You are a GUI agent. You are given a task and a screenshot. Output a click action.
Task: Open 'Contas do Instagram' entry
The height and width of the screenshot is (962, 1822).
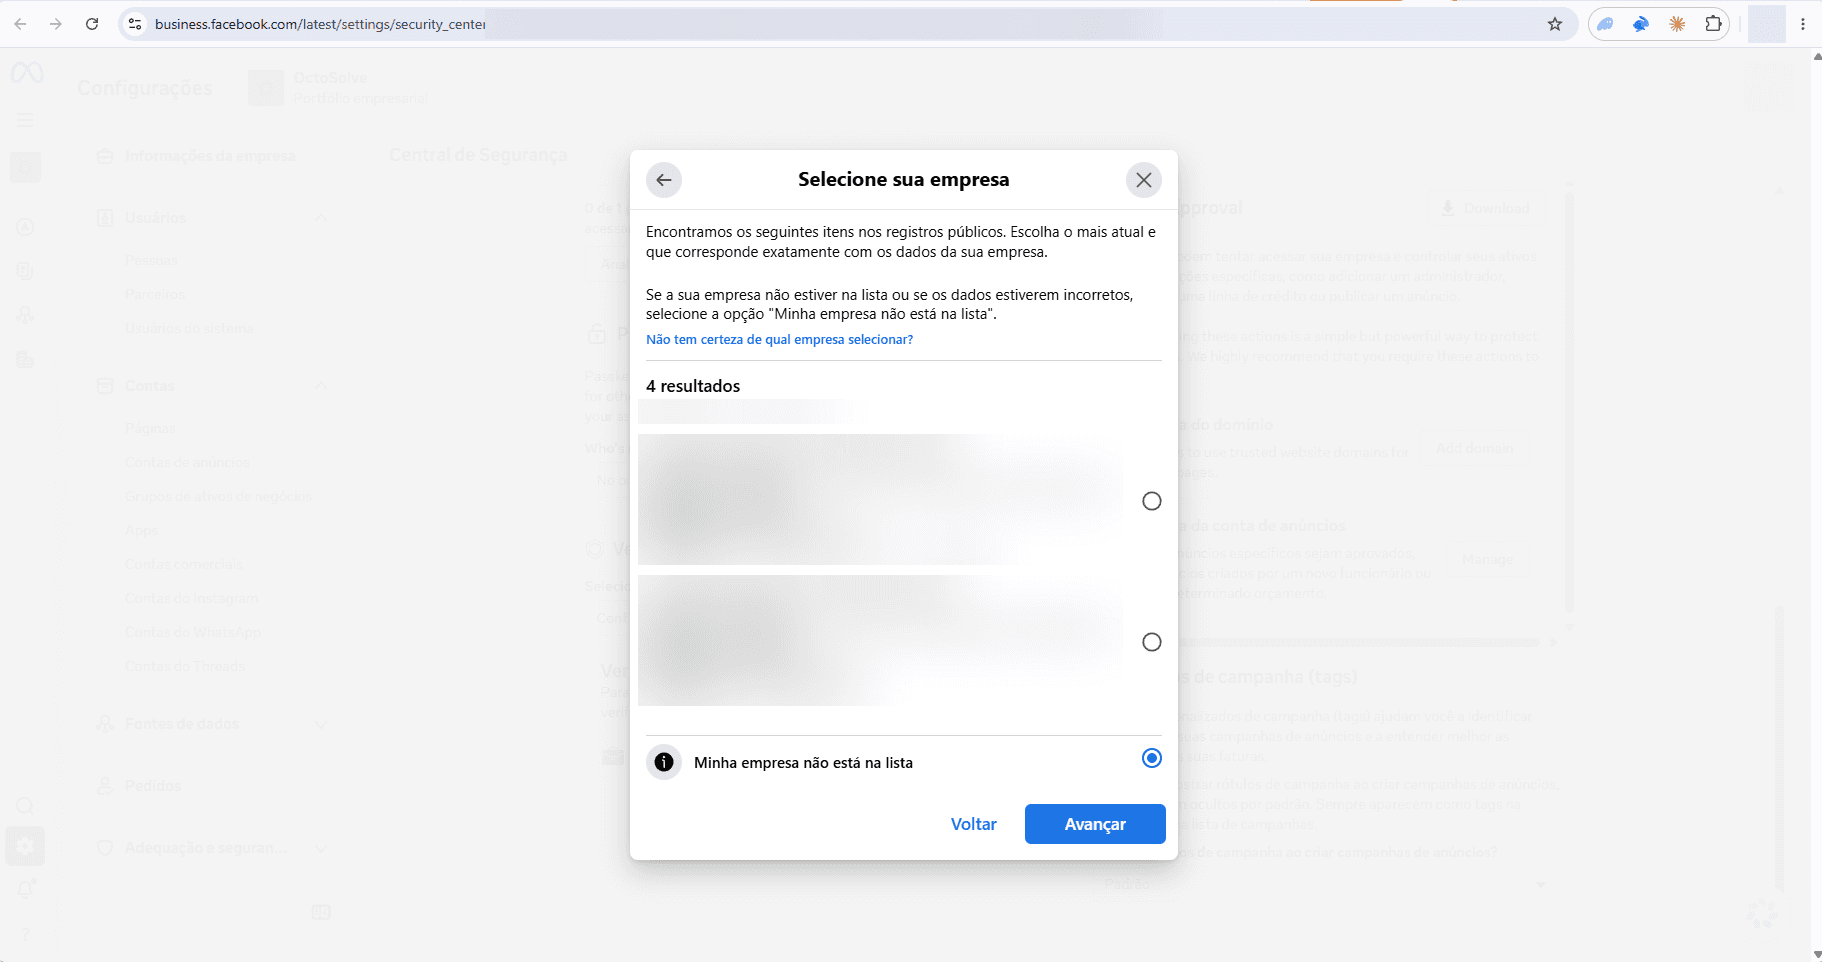191,598
